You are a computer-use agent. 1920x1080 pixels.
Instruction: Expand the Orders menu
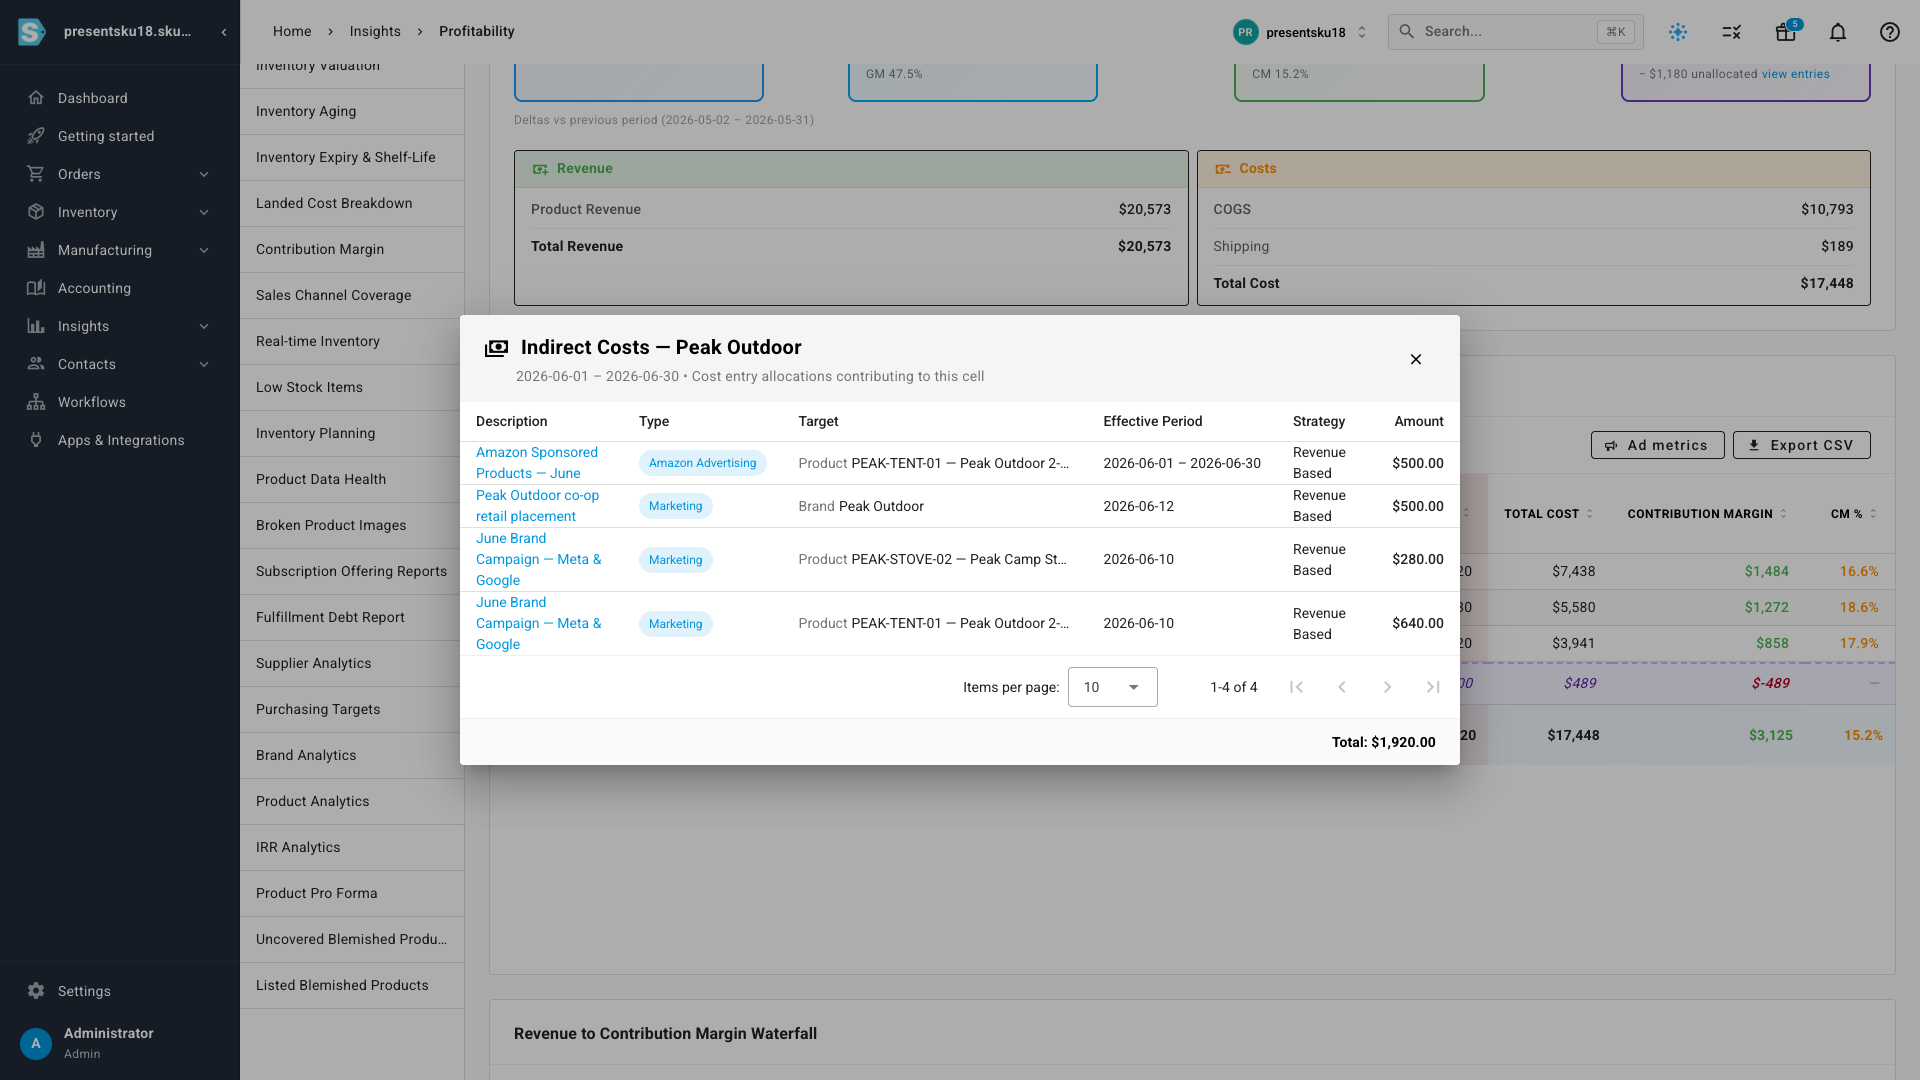click(204, 174)
